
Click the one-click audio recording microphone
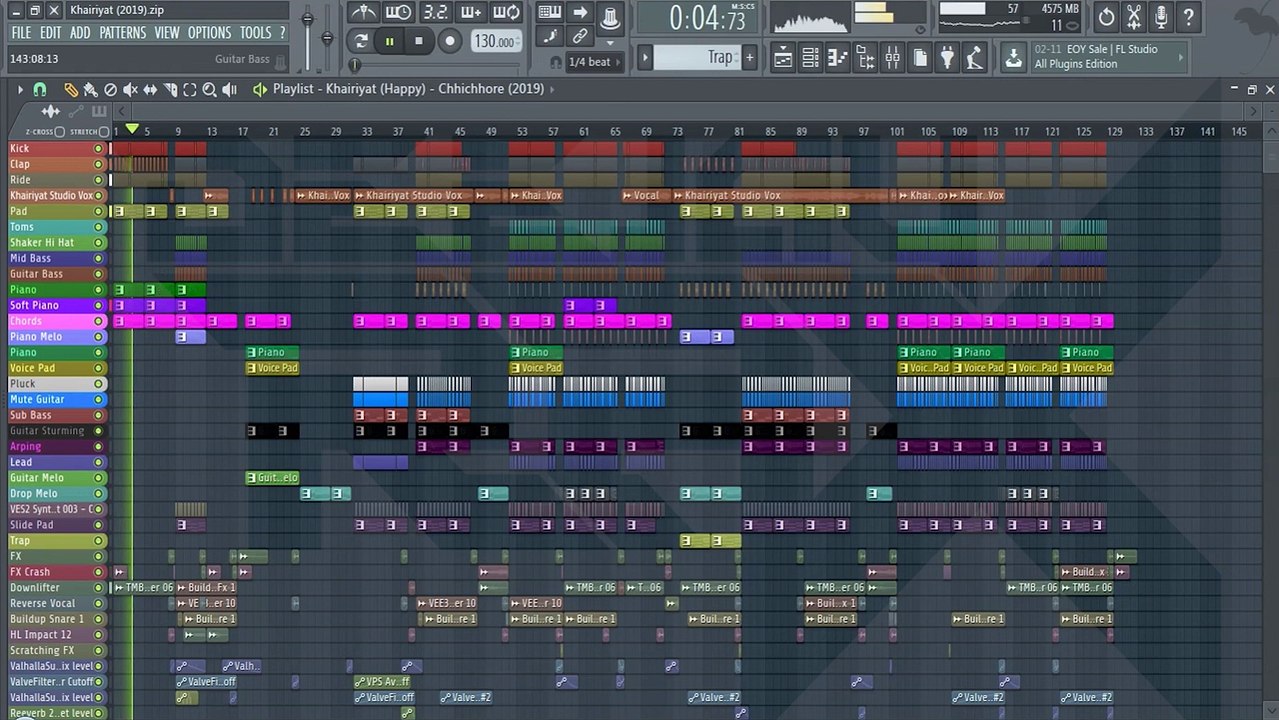pos(1161,16)
